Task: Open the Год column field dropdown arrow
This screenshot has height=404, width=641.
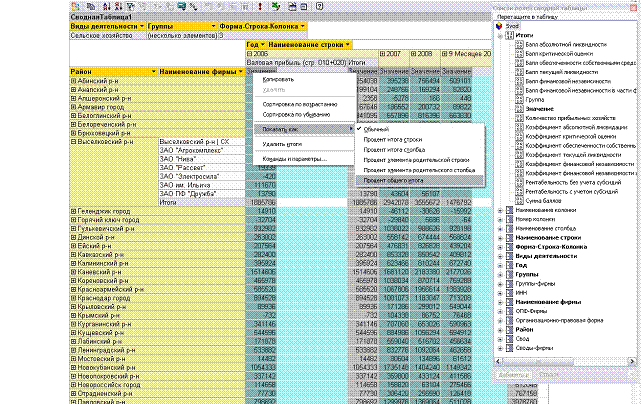Action: tap(262, 45)
